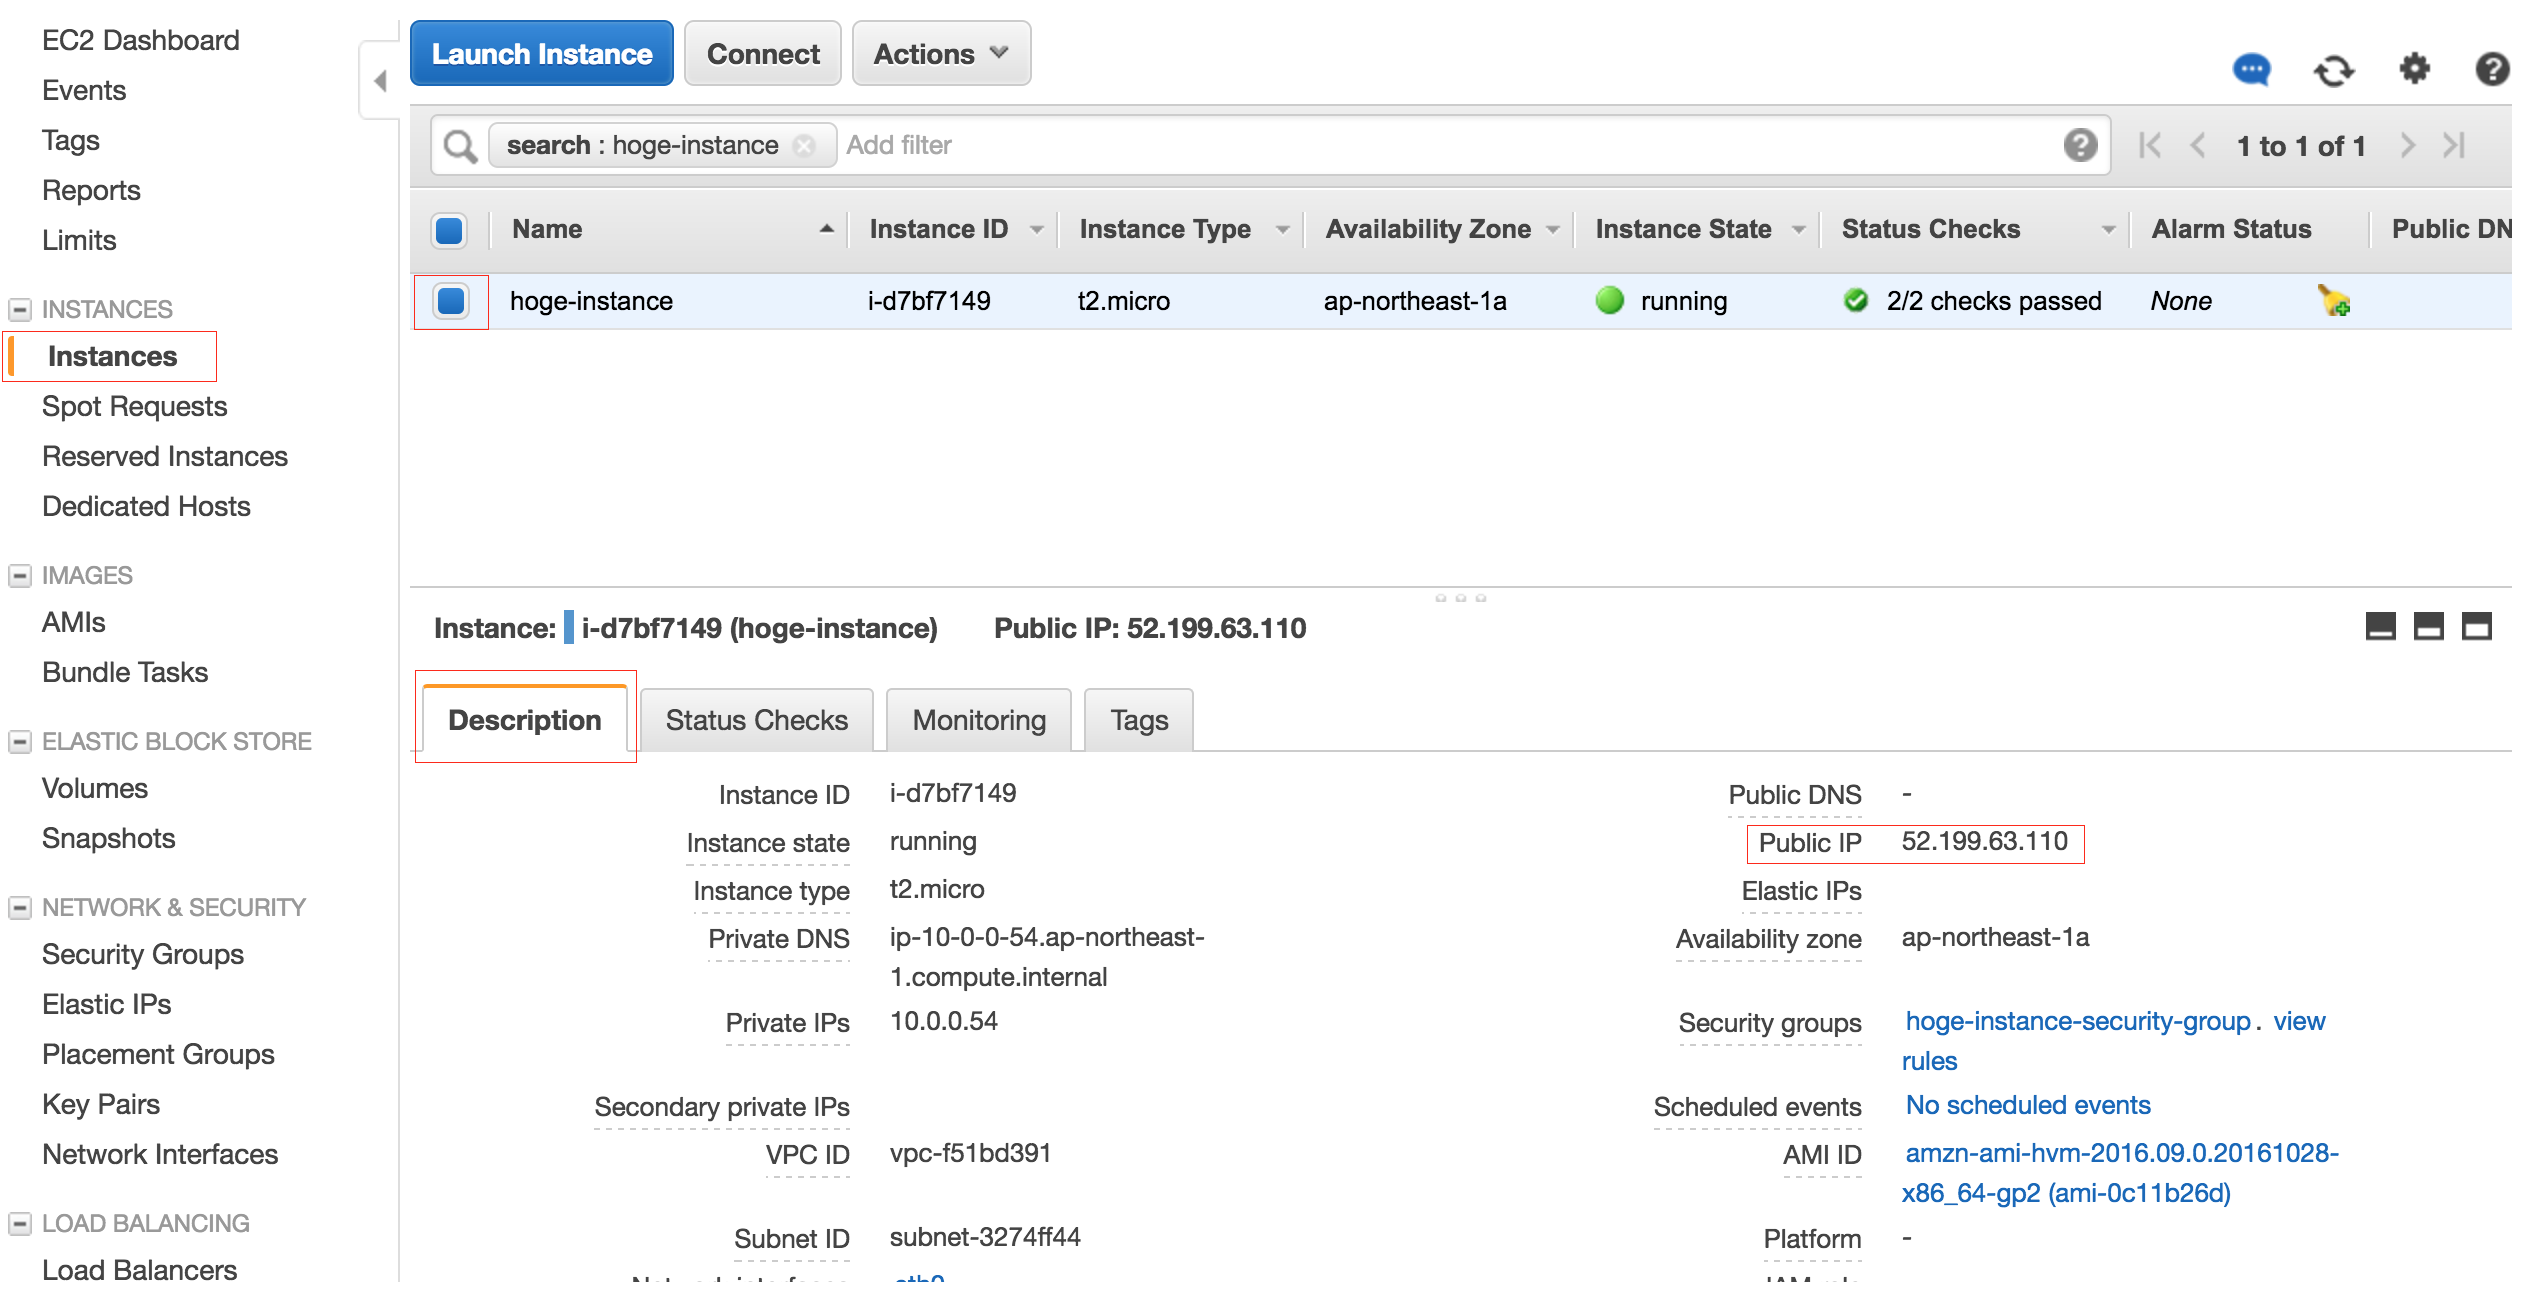Click the checks passed green check icon
This screenshot has height=1296, width=2528.
[1856, 300]
